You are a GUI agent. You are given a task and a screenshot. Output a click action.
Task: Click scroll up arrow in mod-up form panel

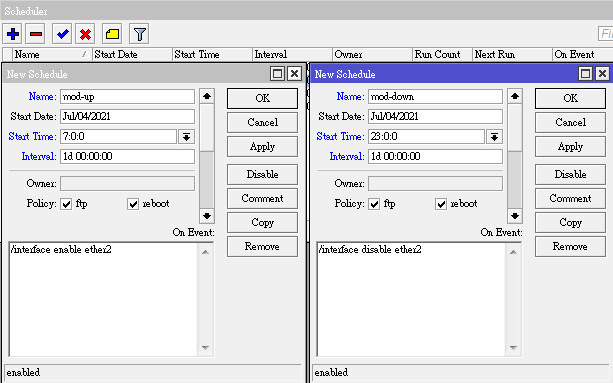coord(207,96)
